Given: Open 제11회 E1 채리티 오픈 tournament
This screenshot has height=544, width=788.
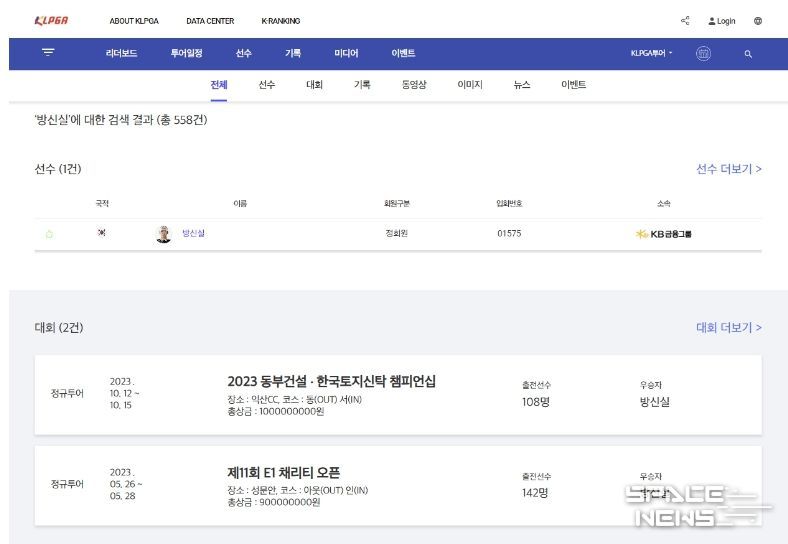Looking at the screenshot, I should (x=284, y=472).
